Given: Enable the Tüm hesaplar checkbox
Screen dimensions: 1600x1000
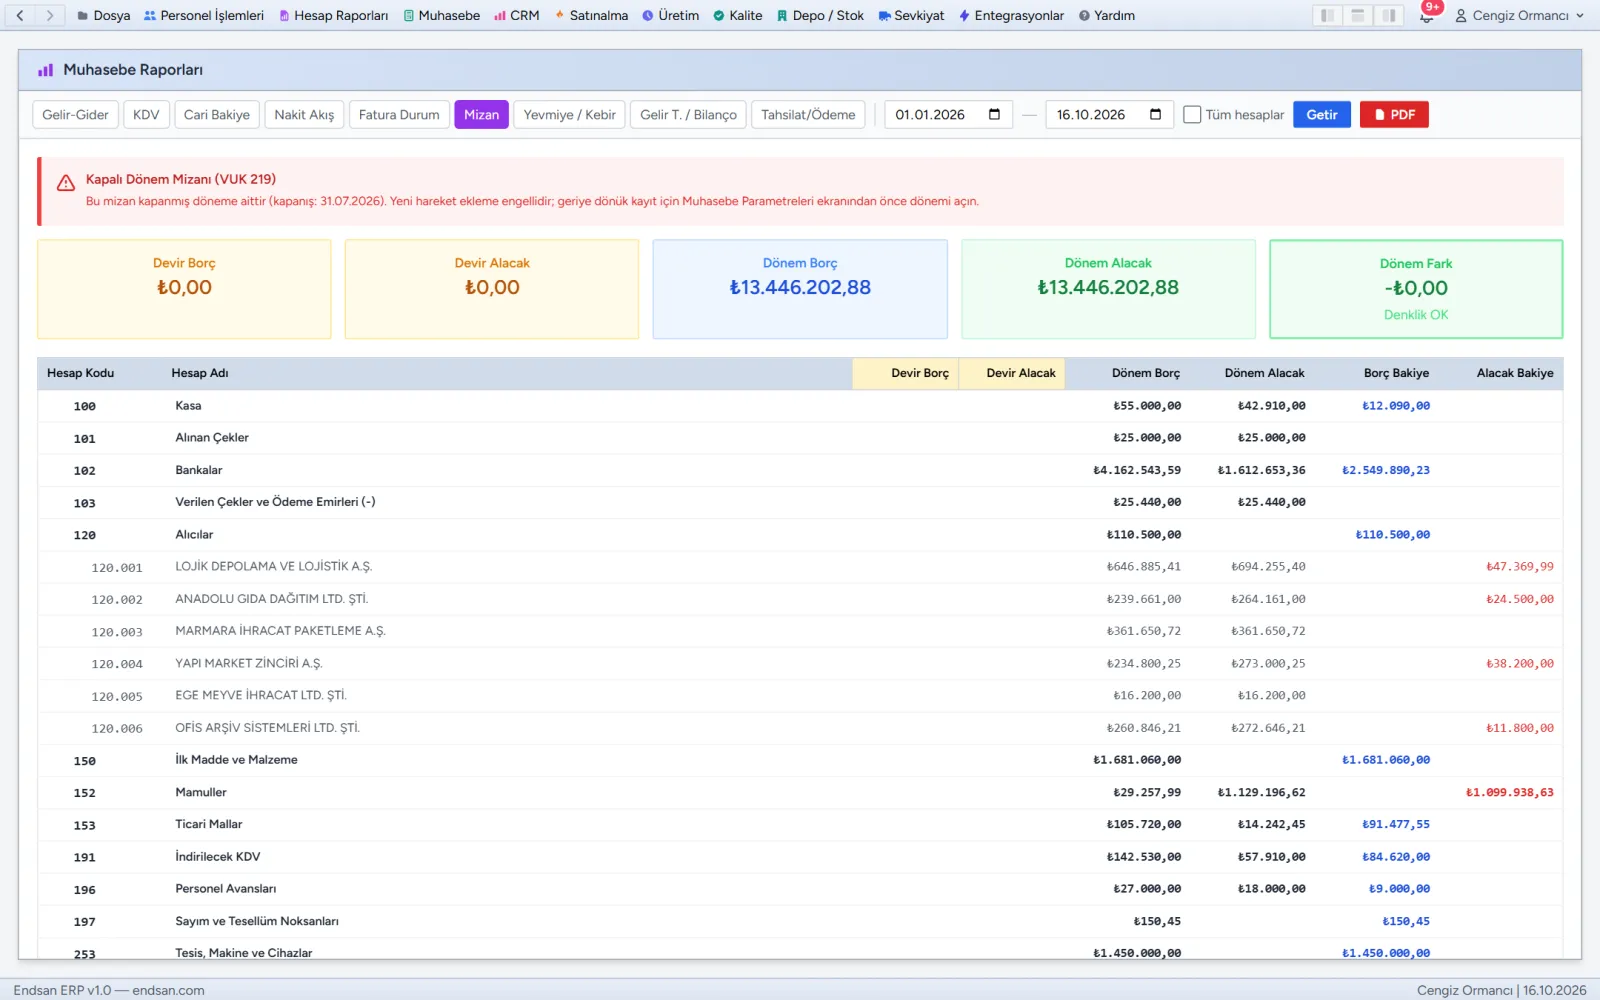Looking at the screenshot, I should click(x=1192, y=114).
